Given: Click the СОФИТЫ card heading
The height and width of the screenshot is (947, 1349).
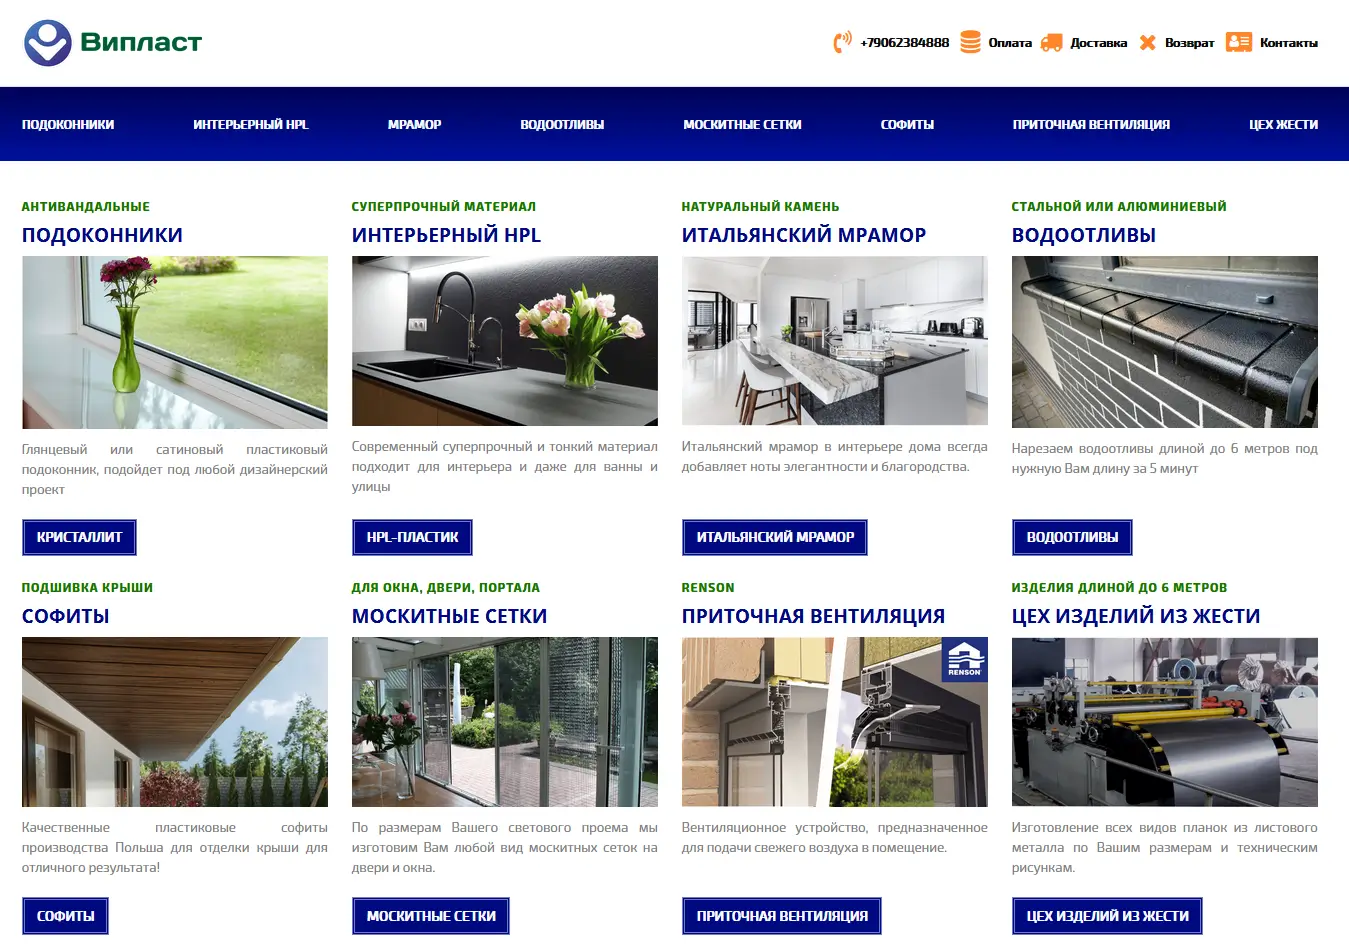Looking at the screenshot, I should pyautogui.click(x=66, y=616).
